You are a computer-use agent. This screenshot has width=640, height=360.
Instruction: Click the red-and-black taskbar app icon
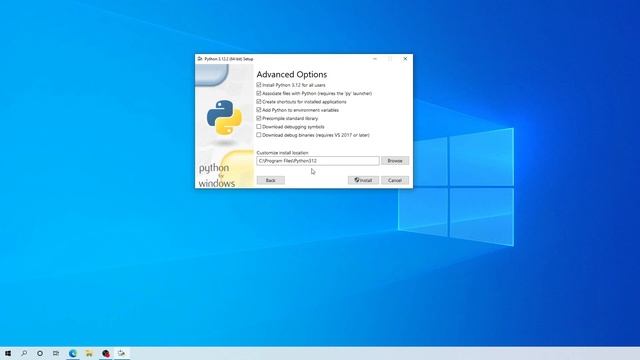106,353
